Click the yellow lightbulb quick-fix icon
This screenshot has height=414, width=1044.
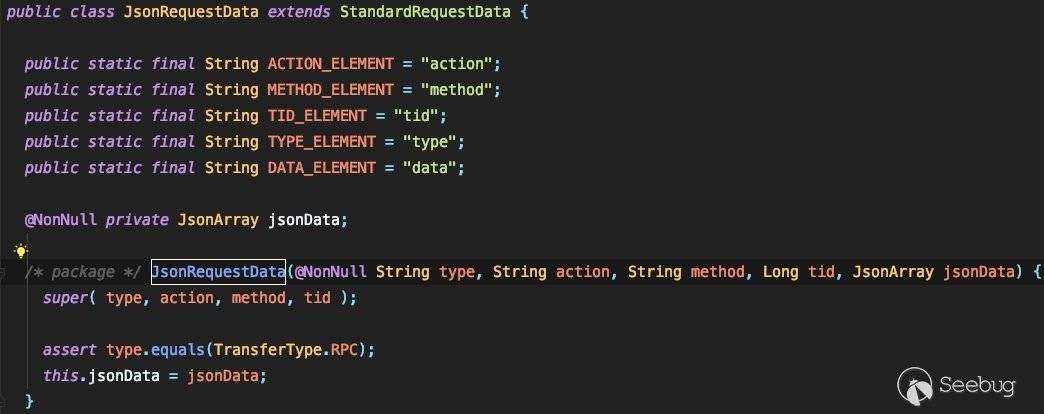[x=20, y=250]
